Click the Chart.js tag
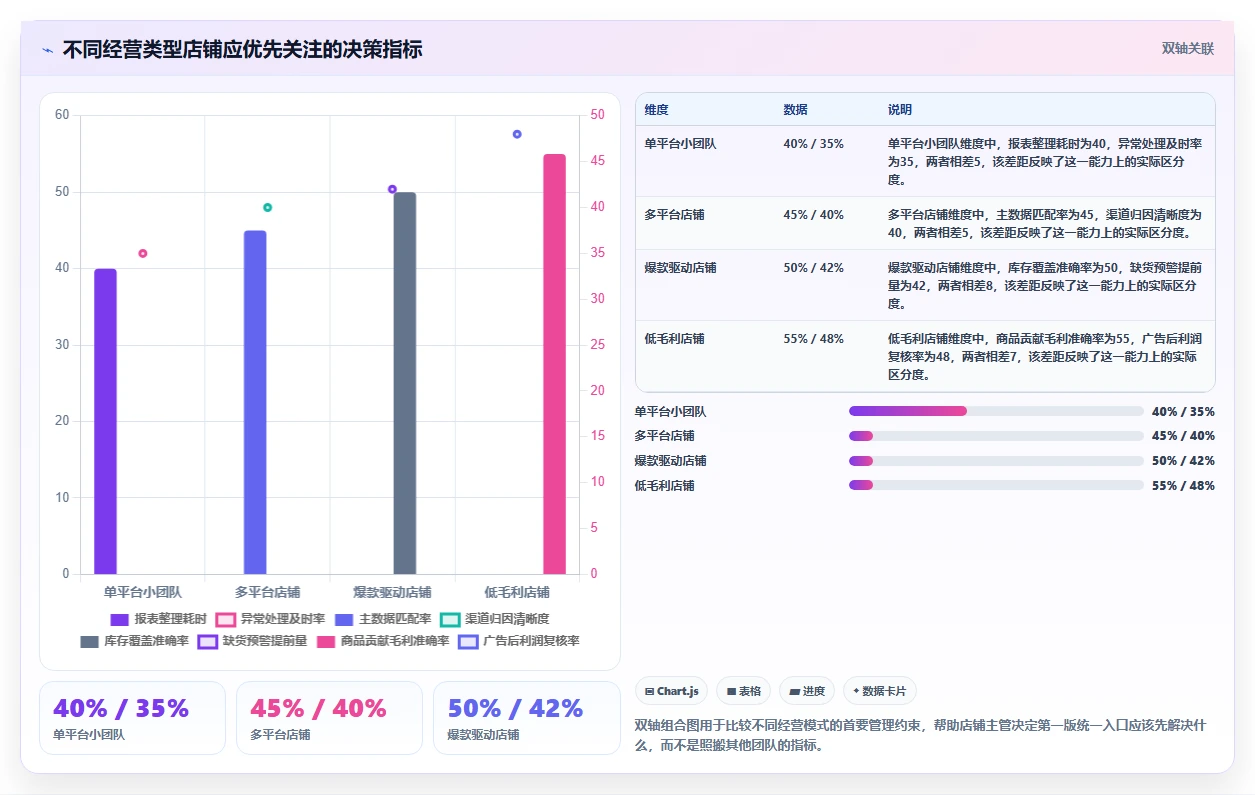 (x=672, y=691)
